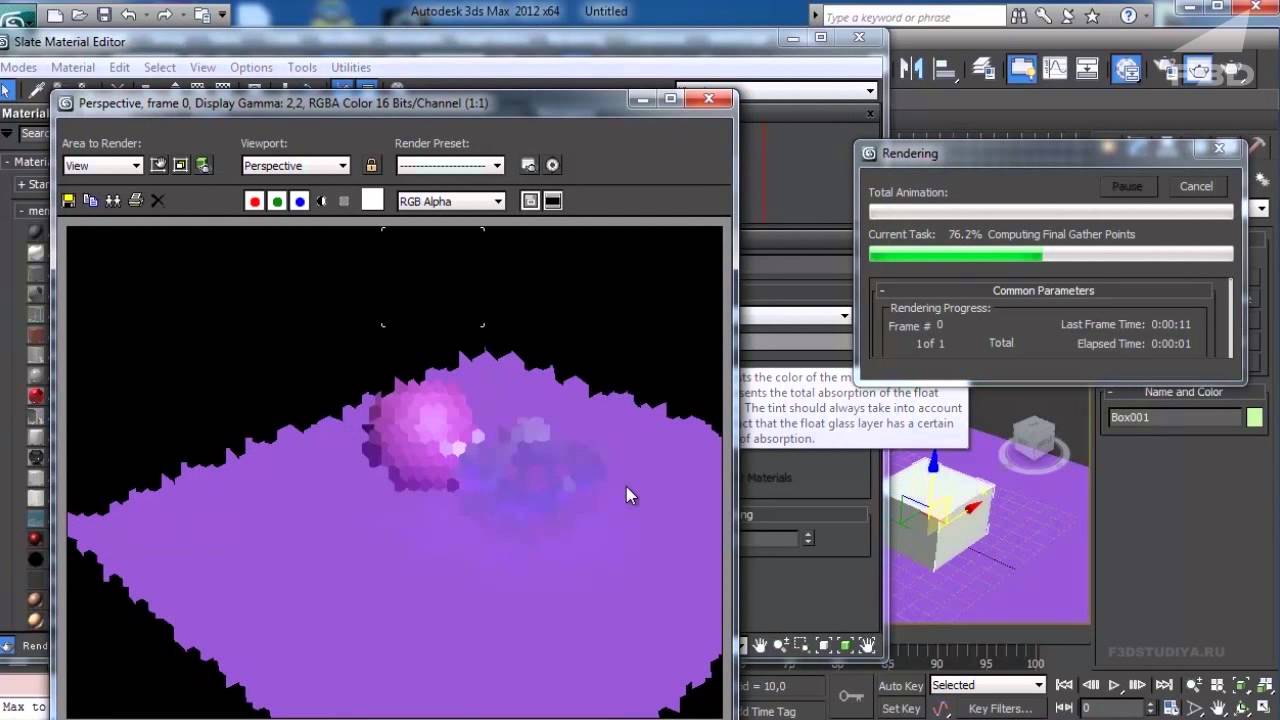Click the star favorites icon in title bar
This screenshot has height=720, width=1280.
point(1092,16)
